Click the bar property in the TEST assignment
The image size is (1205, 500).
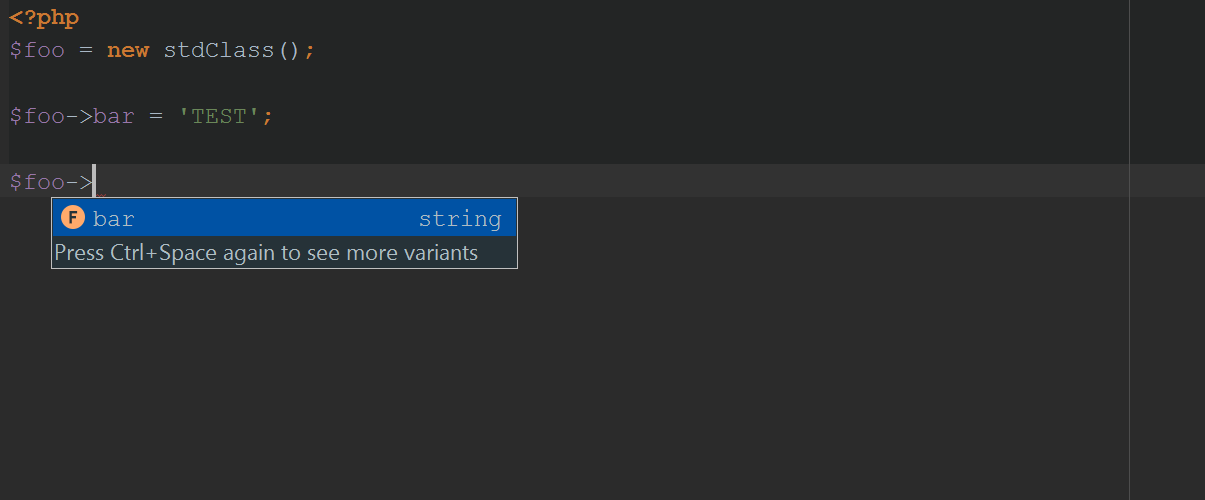(114, 116)
